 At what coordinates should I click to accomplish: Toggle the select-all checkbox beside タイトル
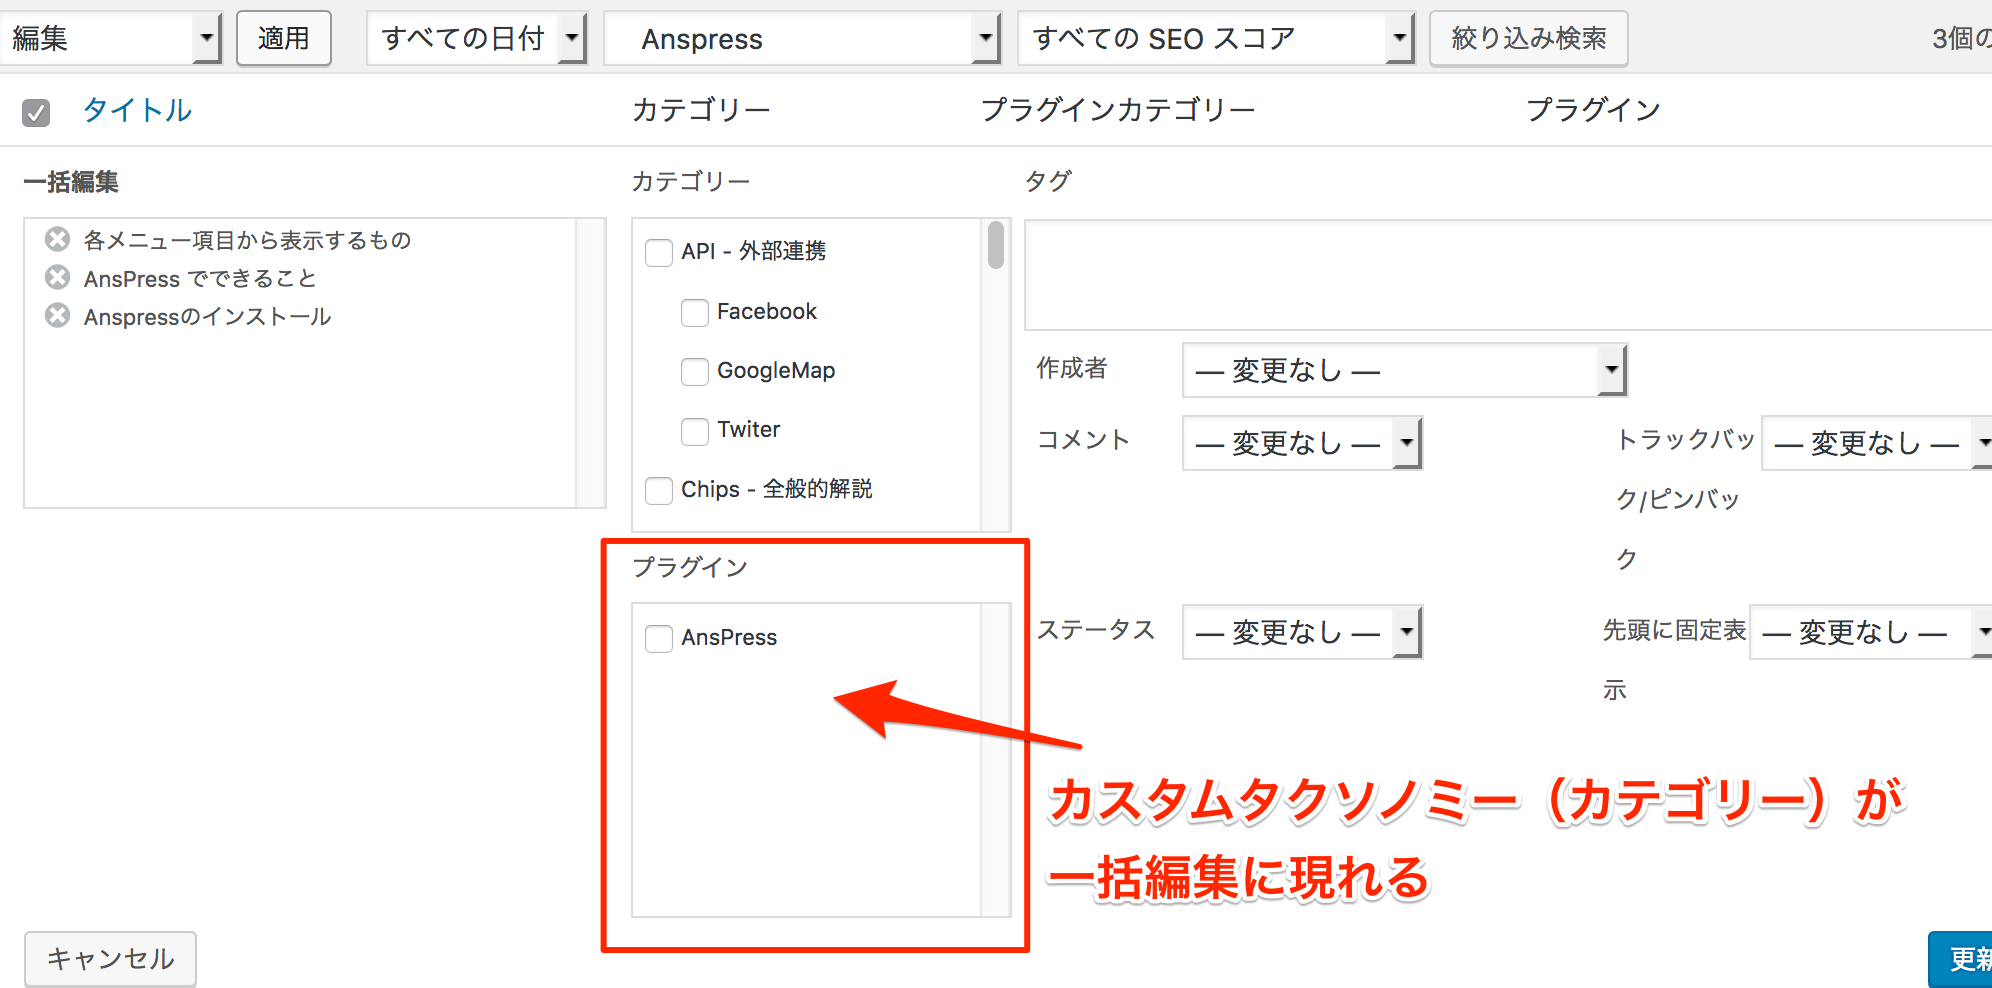[36, 112]
